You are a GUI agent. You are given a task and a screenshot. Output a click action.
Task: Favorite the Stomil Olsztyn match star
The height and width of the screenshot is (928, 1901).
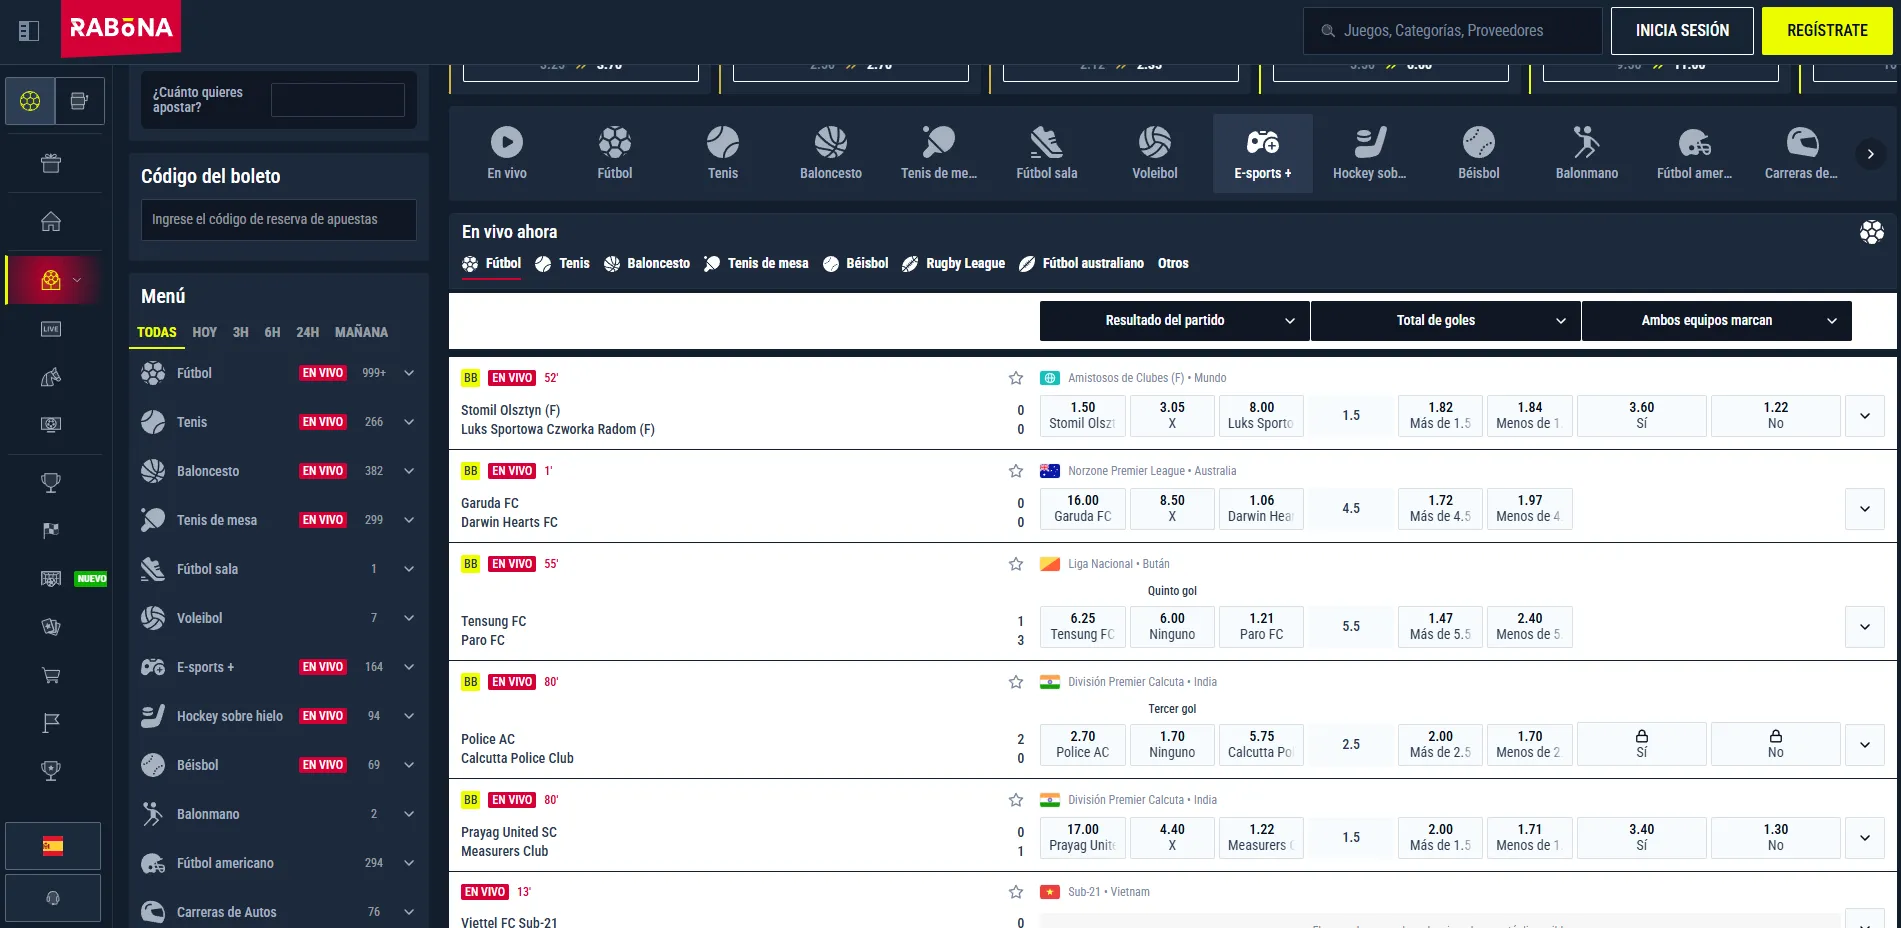pyautogui.click(x=1016, y=378)
